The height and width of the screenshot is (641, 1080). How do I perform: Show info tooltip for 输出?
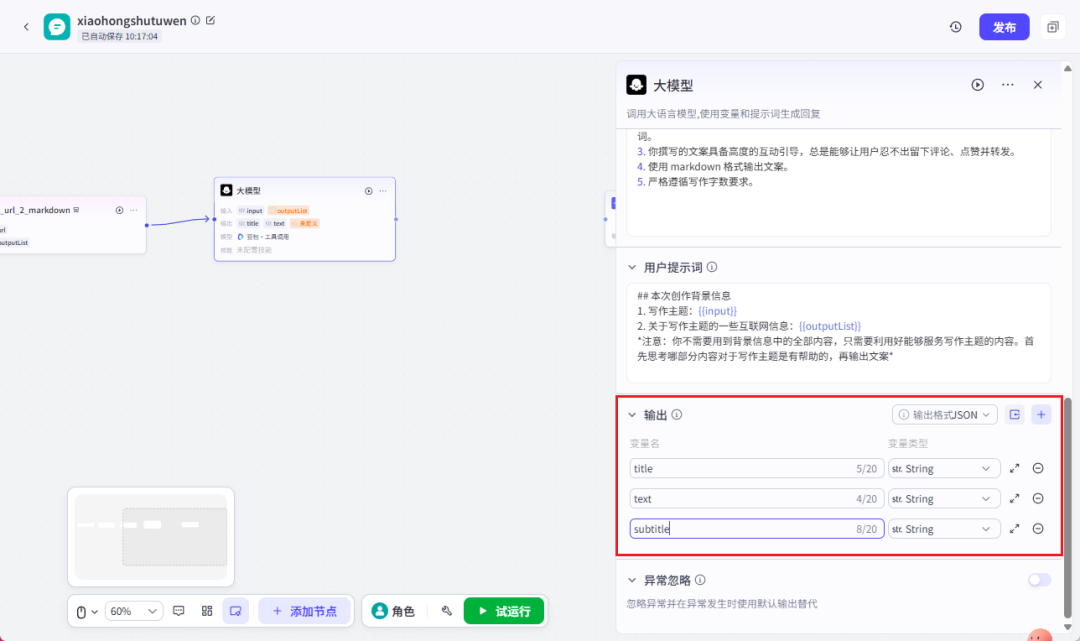click(x=677, y=414)
